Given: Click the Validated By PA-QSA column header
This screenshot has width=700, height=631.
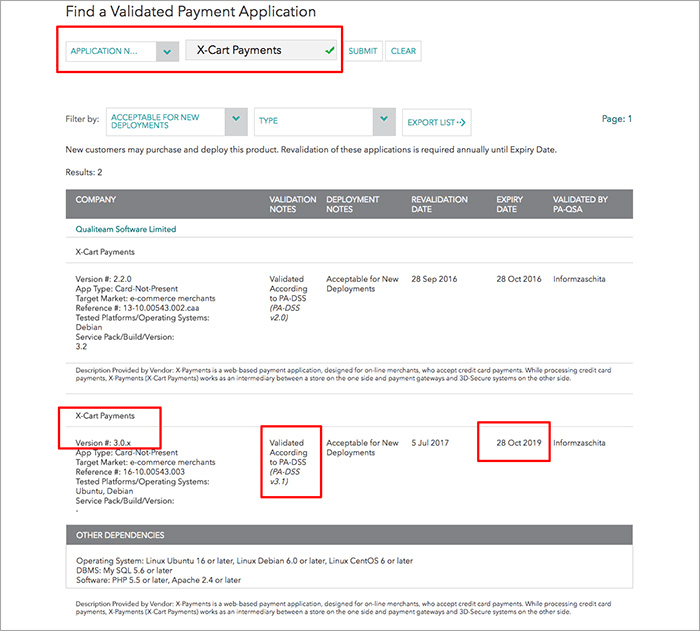Looking at the screenshot, I should point(580,204).
